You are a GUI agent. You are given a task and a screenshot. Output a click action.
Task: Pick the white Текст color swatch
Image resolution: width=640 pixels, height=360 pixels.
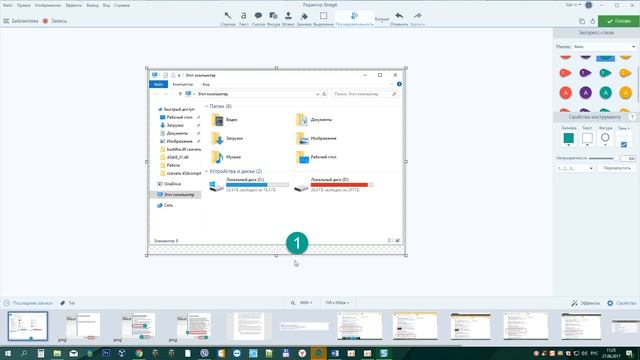pyautogui.click(x=587, y=138)
